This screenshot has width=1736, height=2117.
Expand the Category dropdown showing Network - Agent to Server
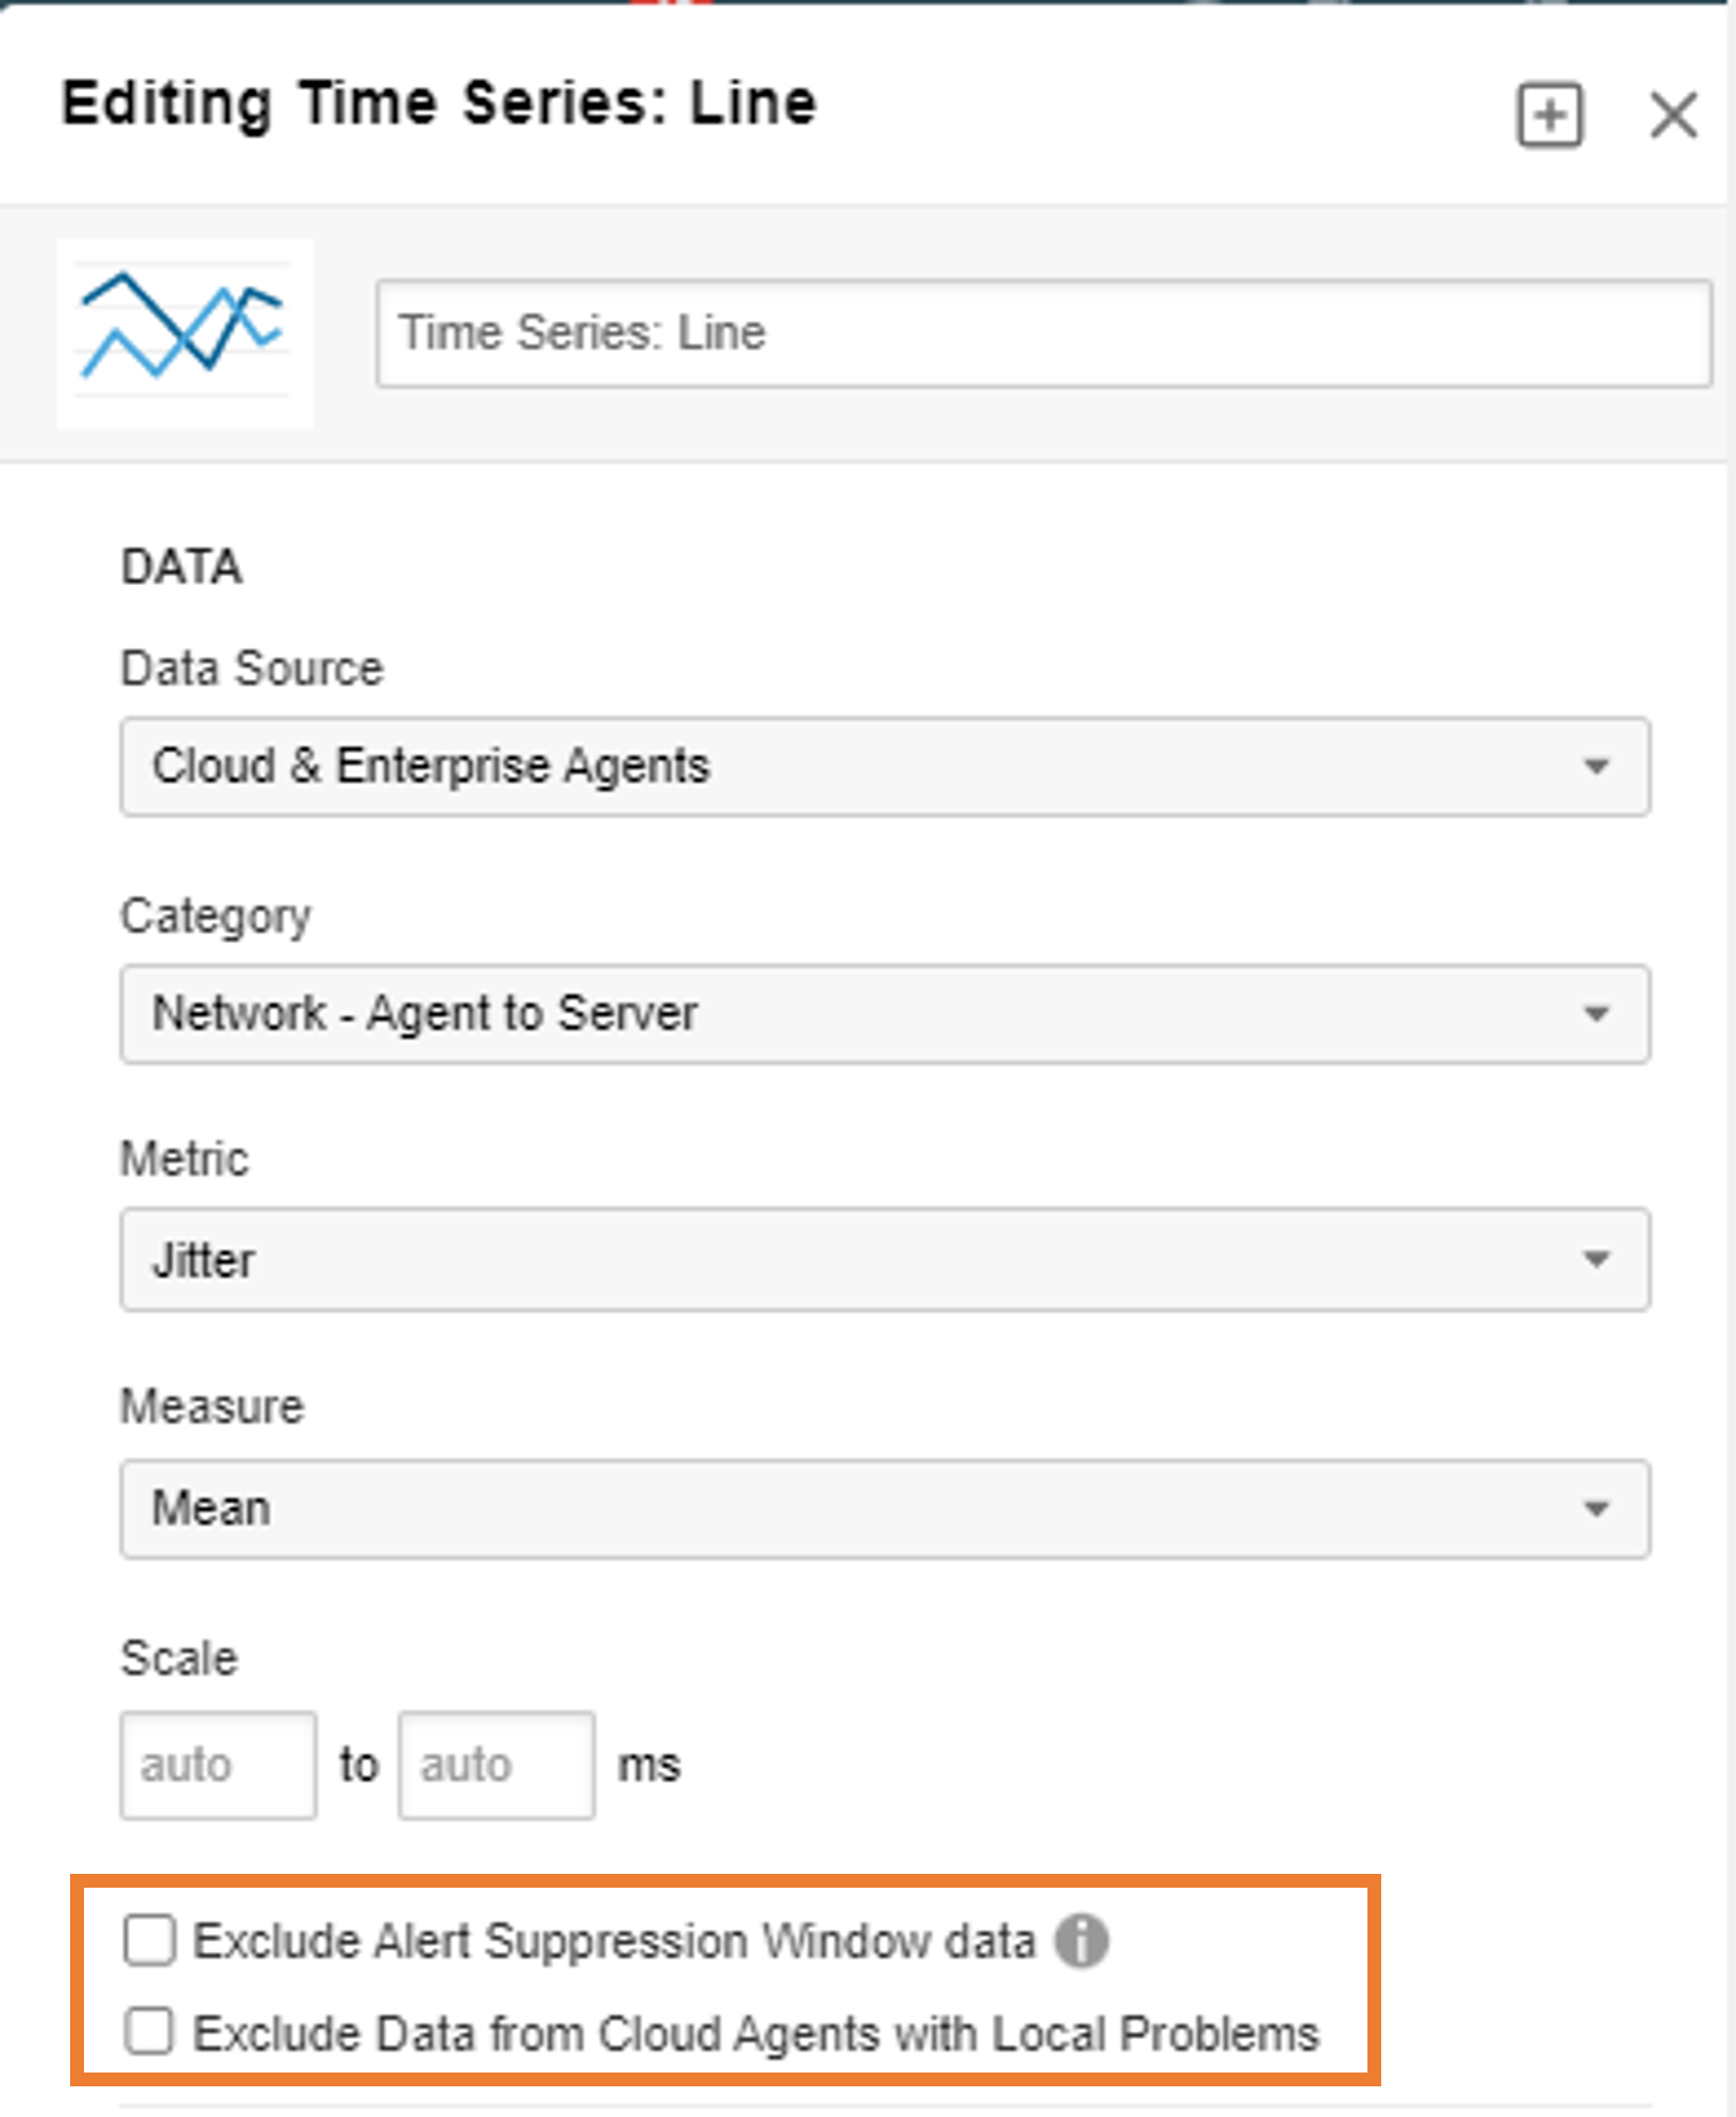(x=885, y=1014)
